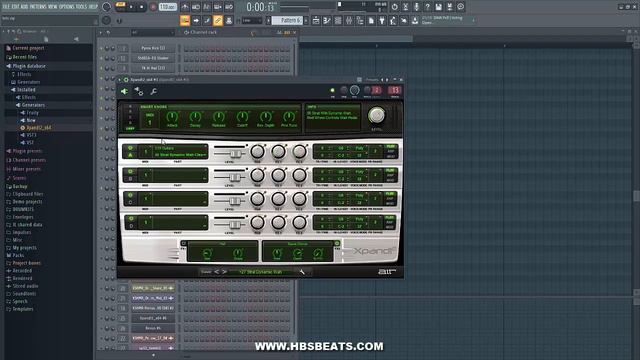Open the Playlist view icon
This screenshot has height=360, width=640.
tap(316, 20)
